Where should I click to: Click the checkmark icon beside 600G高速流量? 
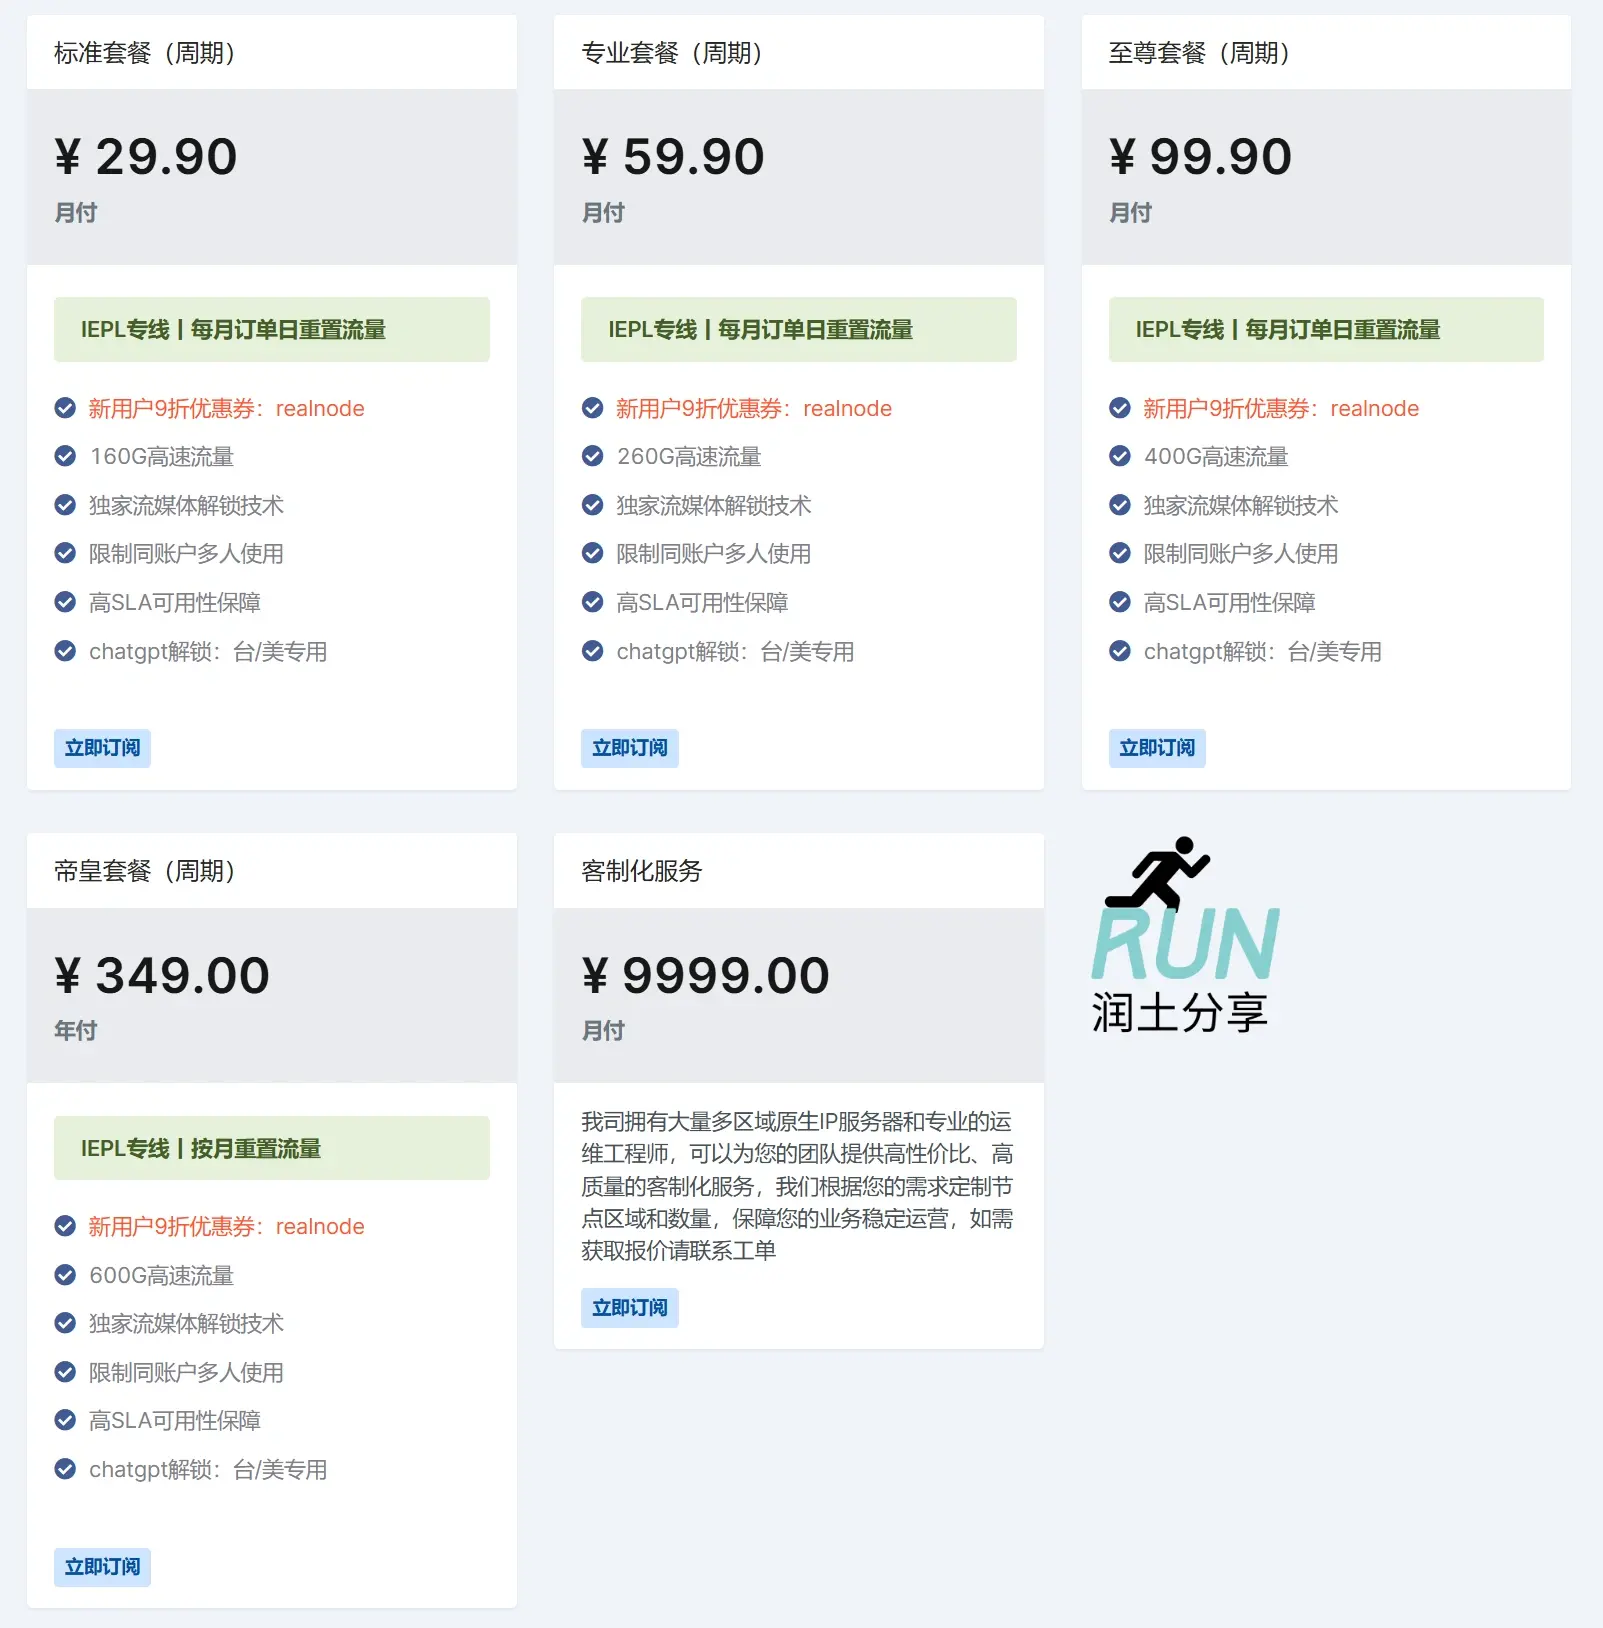[65, 1275]
